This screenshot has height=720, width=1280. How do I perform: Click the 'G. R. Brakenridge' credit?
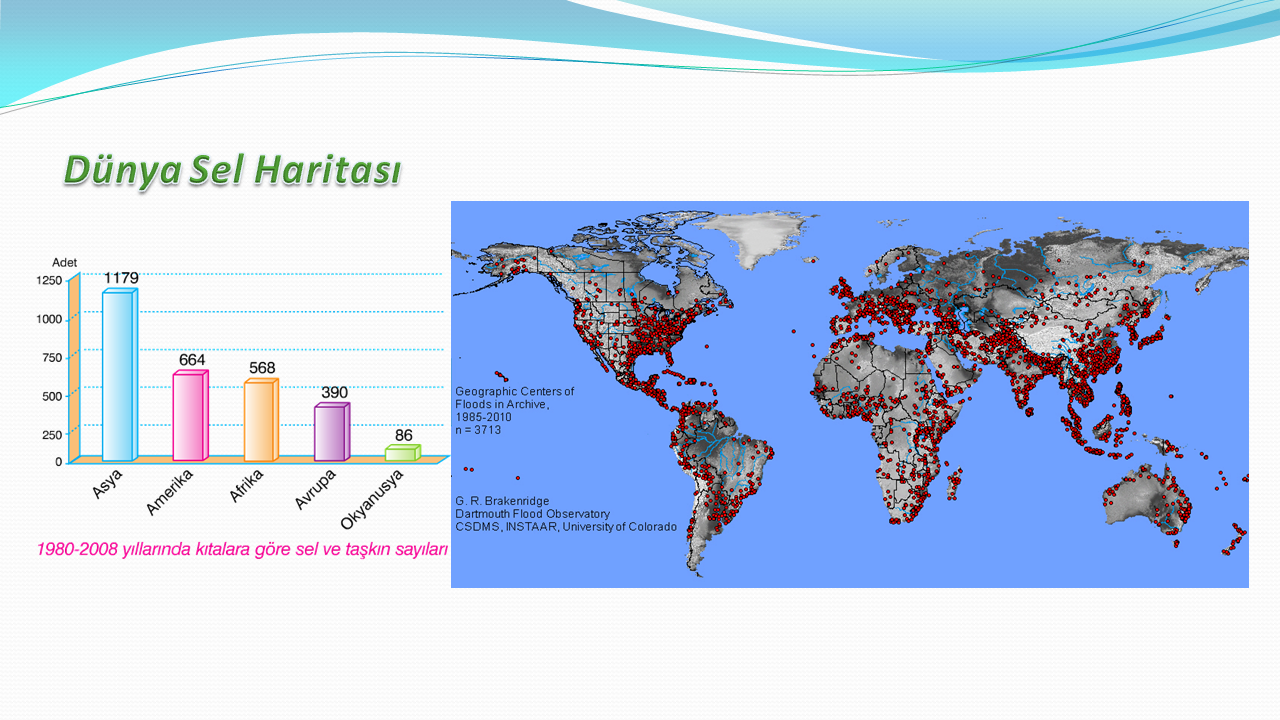coord(502,500)
